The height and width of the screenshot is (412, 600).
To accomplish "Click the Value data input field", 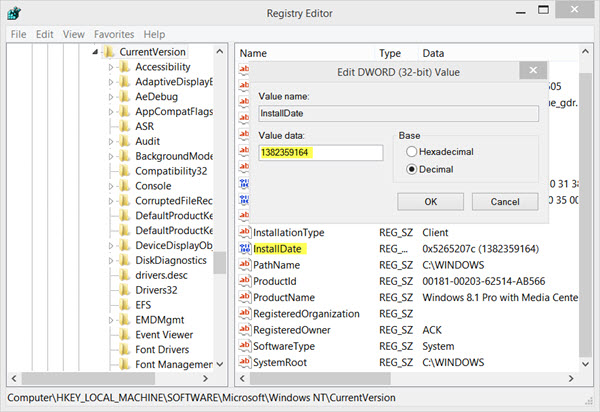I will tap(321, 153).
